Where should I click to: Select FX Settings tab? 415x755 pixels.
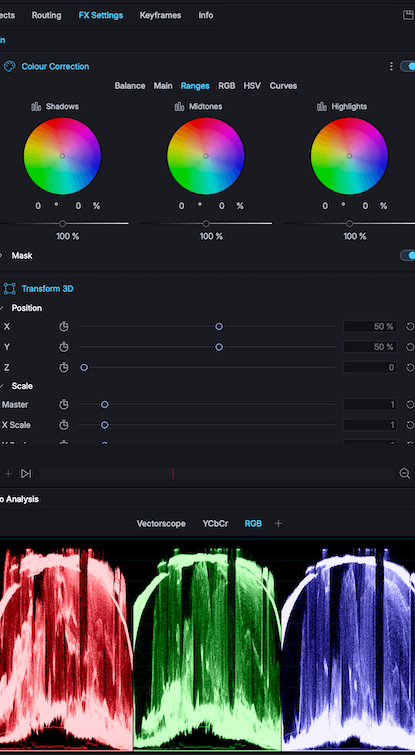pos(101,15)
